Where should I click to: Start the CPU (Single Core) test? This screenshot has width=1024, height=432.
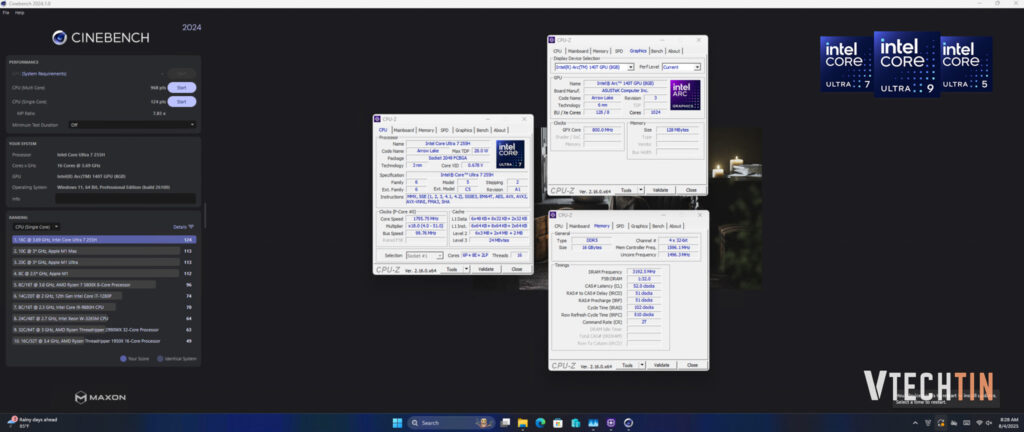[x=182, y=102]
